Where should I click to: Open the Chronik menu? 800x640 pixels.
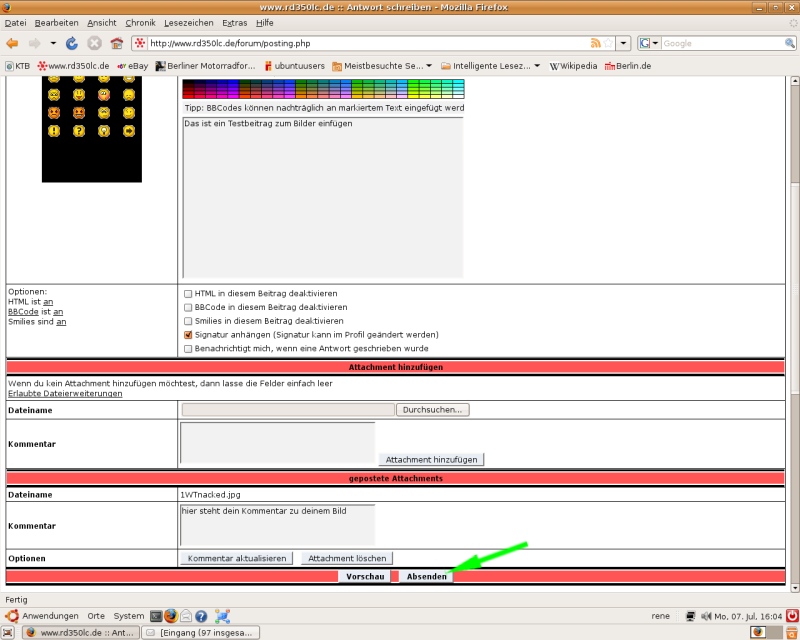tap(140, 22)
